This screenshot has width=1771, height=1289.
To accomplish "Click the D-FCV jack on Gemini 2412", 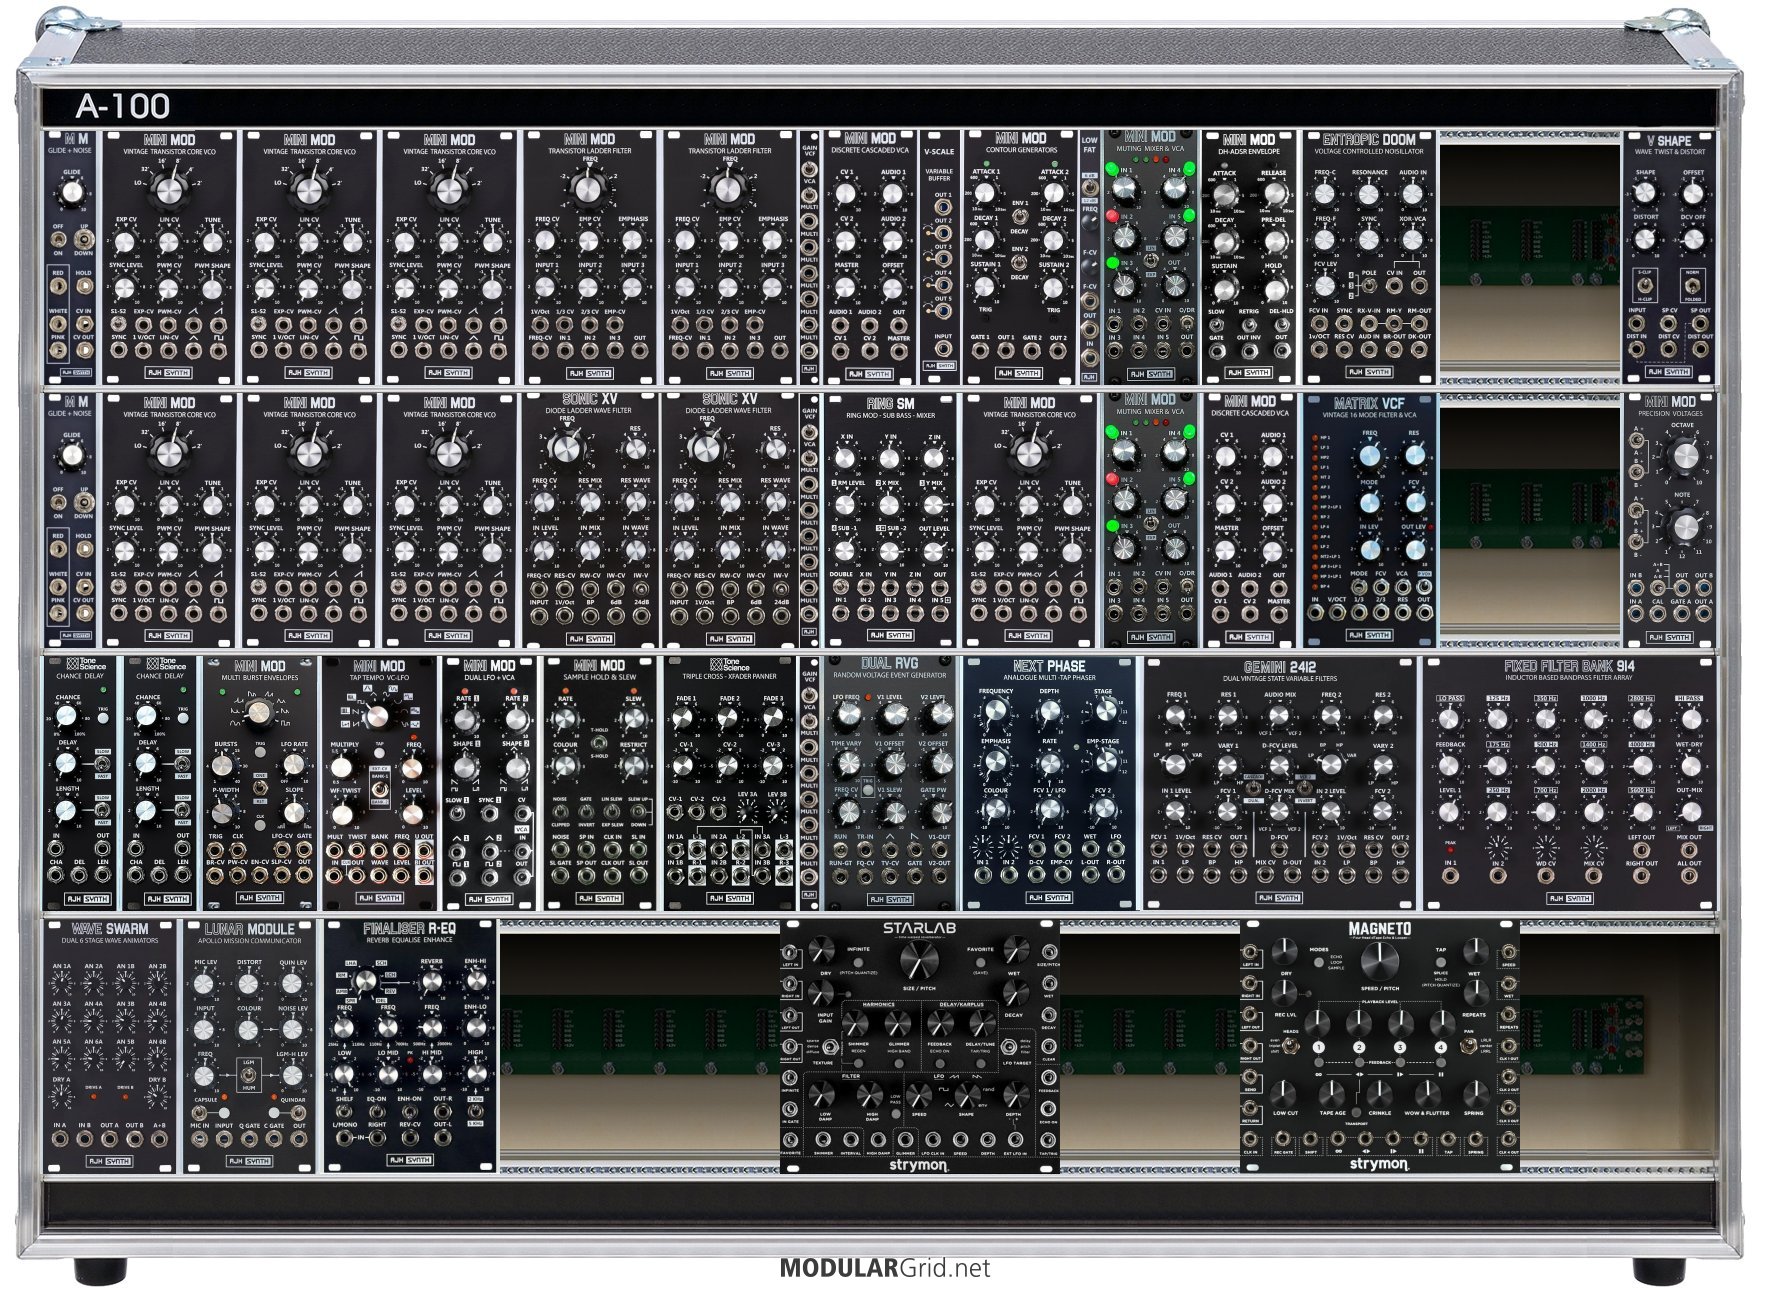I will 1279,850.
